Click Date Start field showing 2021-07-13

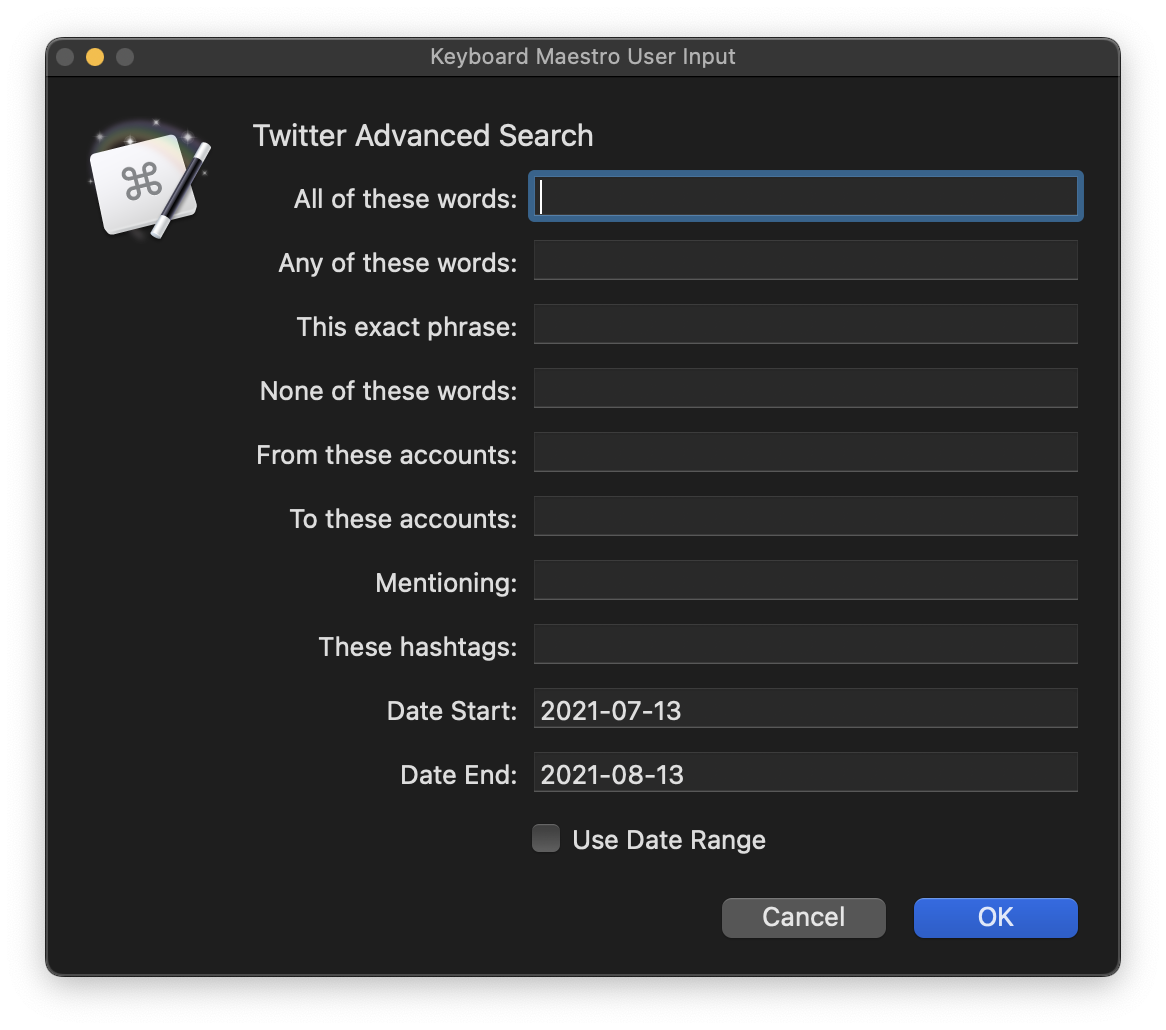tap(805, 708)
